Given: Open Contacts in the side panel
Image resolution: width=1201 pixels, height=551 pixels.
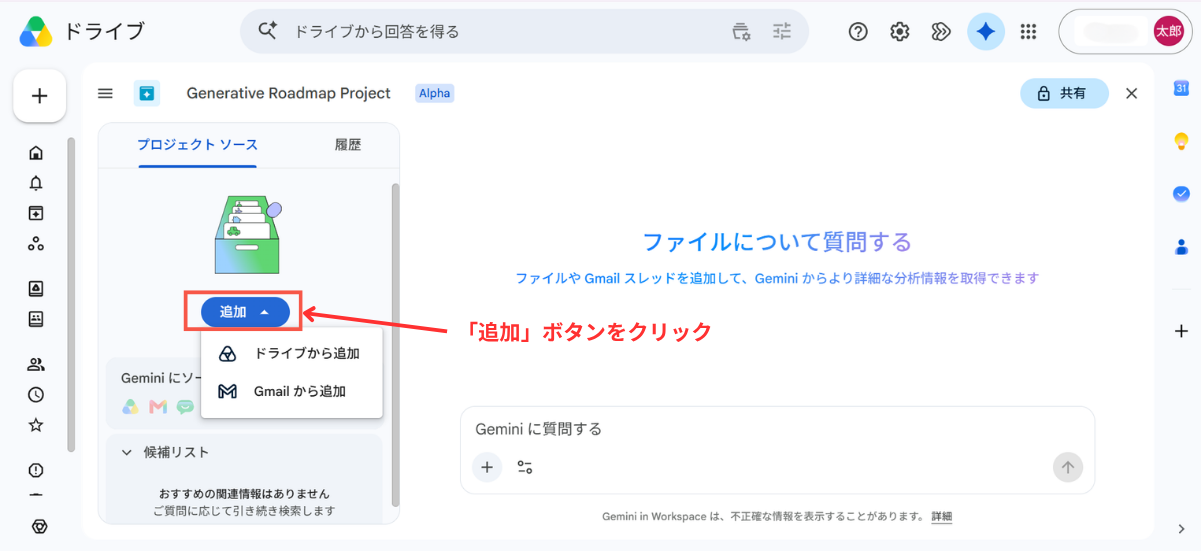Looking at the screenshot, I should point(1181,246).
